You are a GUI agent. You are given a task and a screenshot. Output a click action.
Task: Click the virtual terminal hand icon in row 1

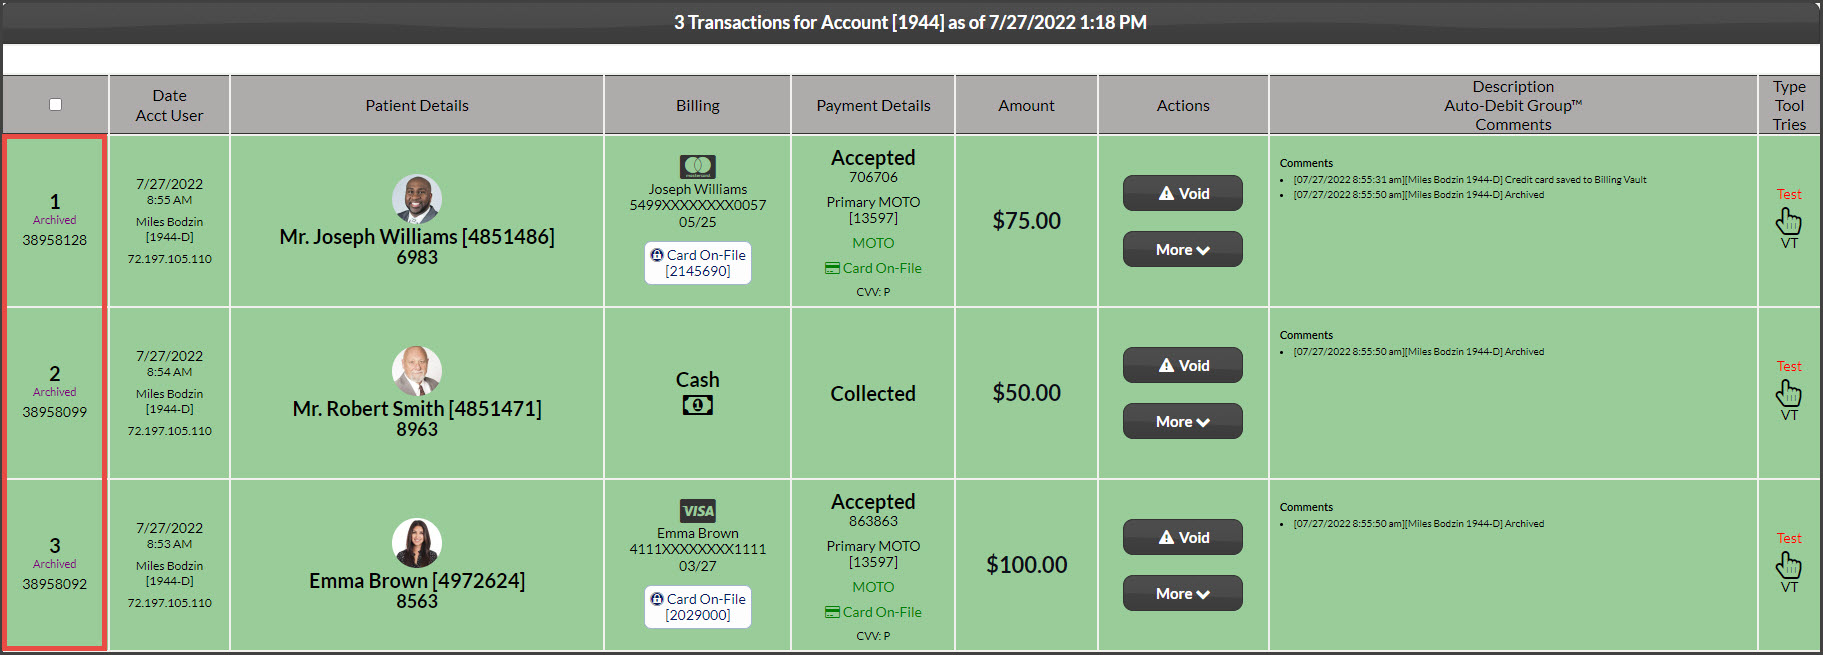[1788, 221]
